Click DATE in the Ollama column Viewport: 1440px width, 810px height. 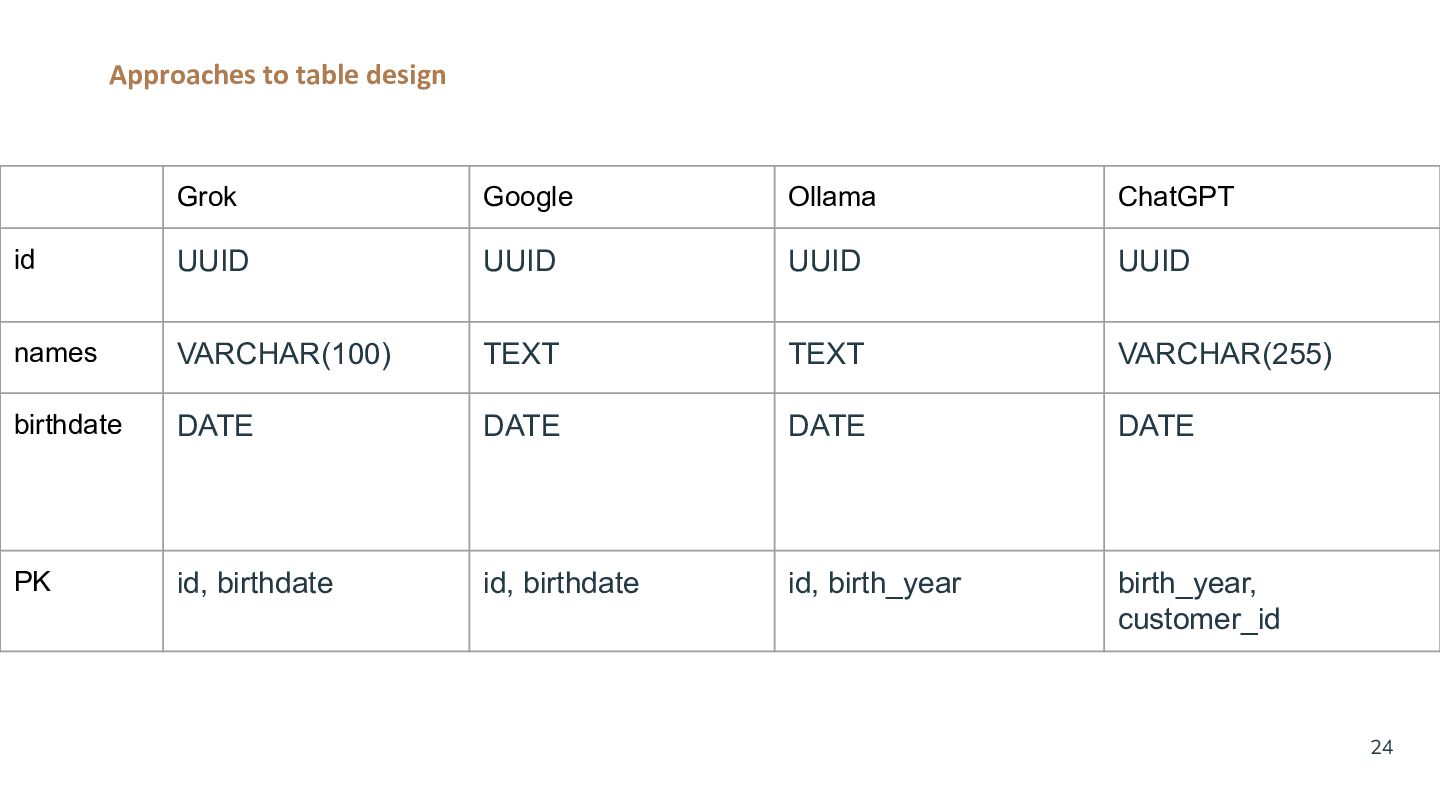click(826, 426)
